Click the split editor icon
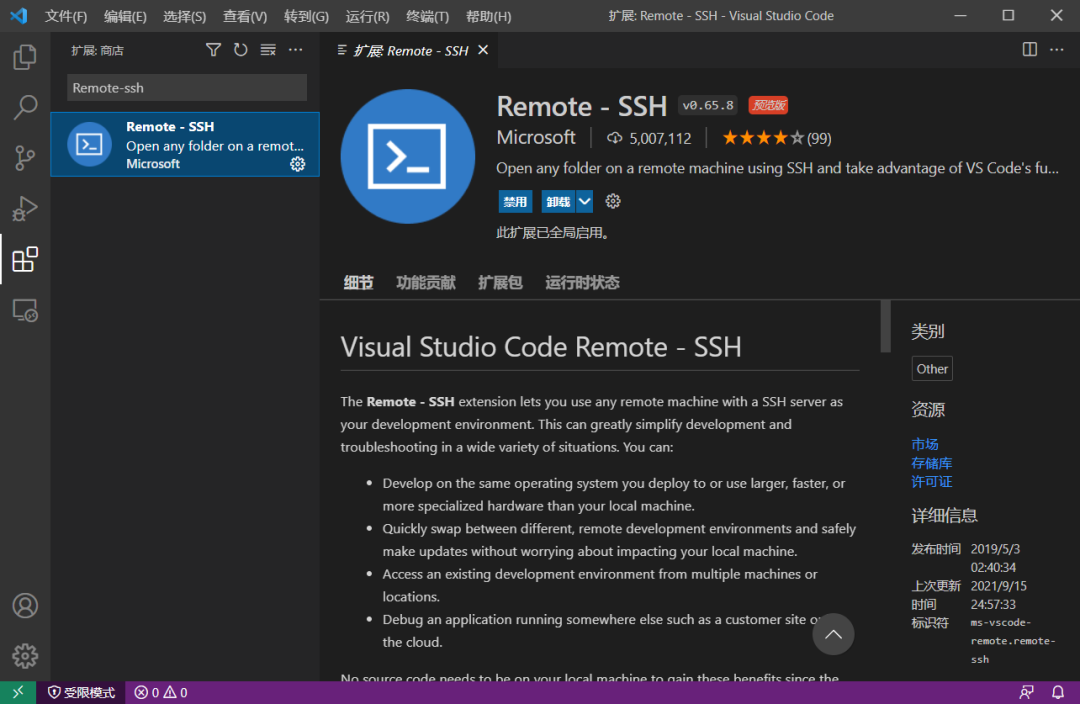The width and height of the screenshot is (1080, 704). (1030, 50)
